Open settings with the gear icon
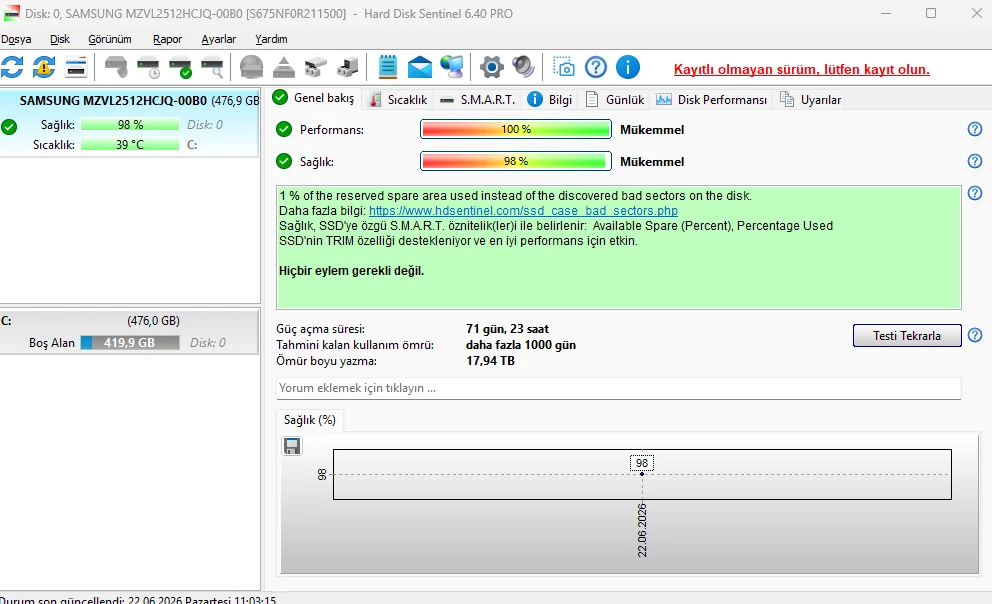The image size is (992, 604). 492,67
